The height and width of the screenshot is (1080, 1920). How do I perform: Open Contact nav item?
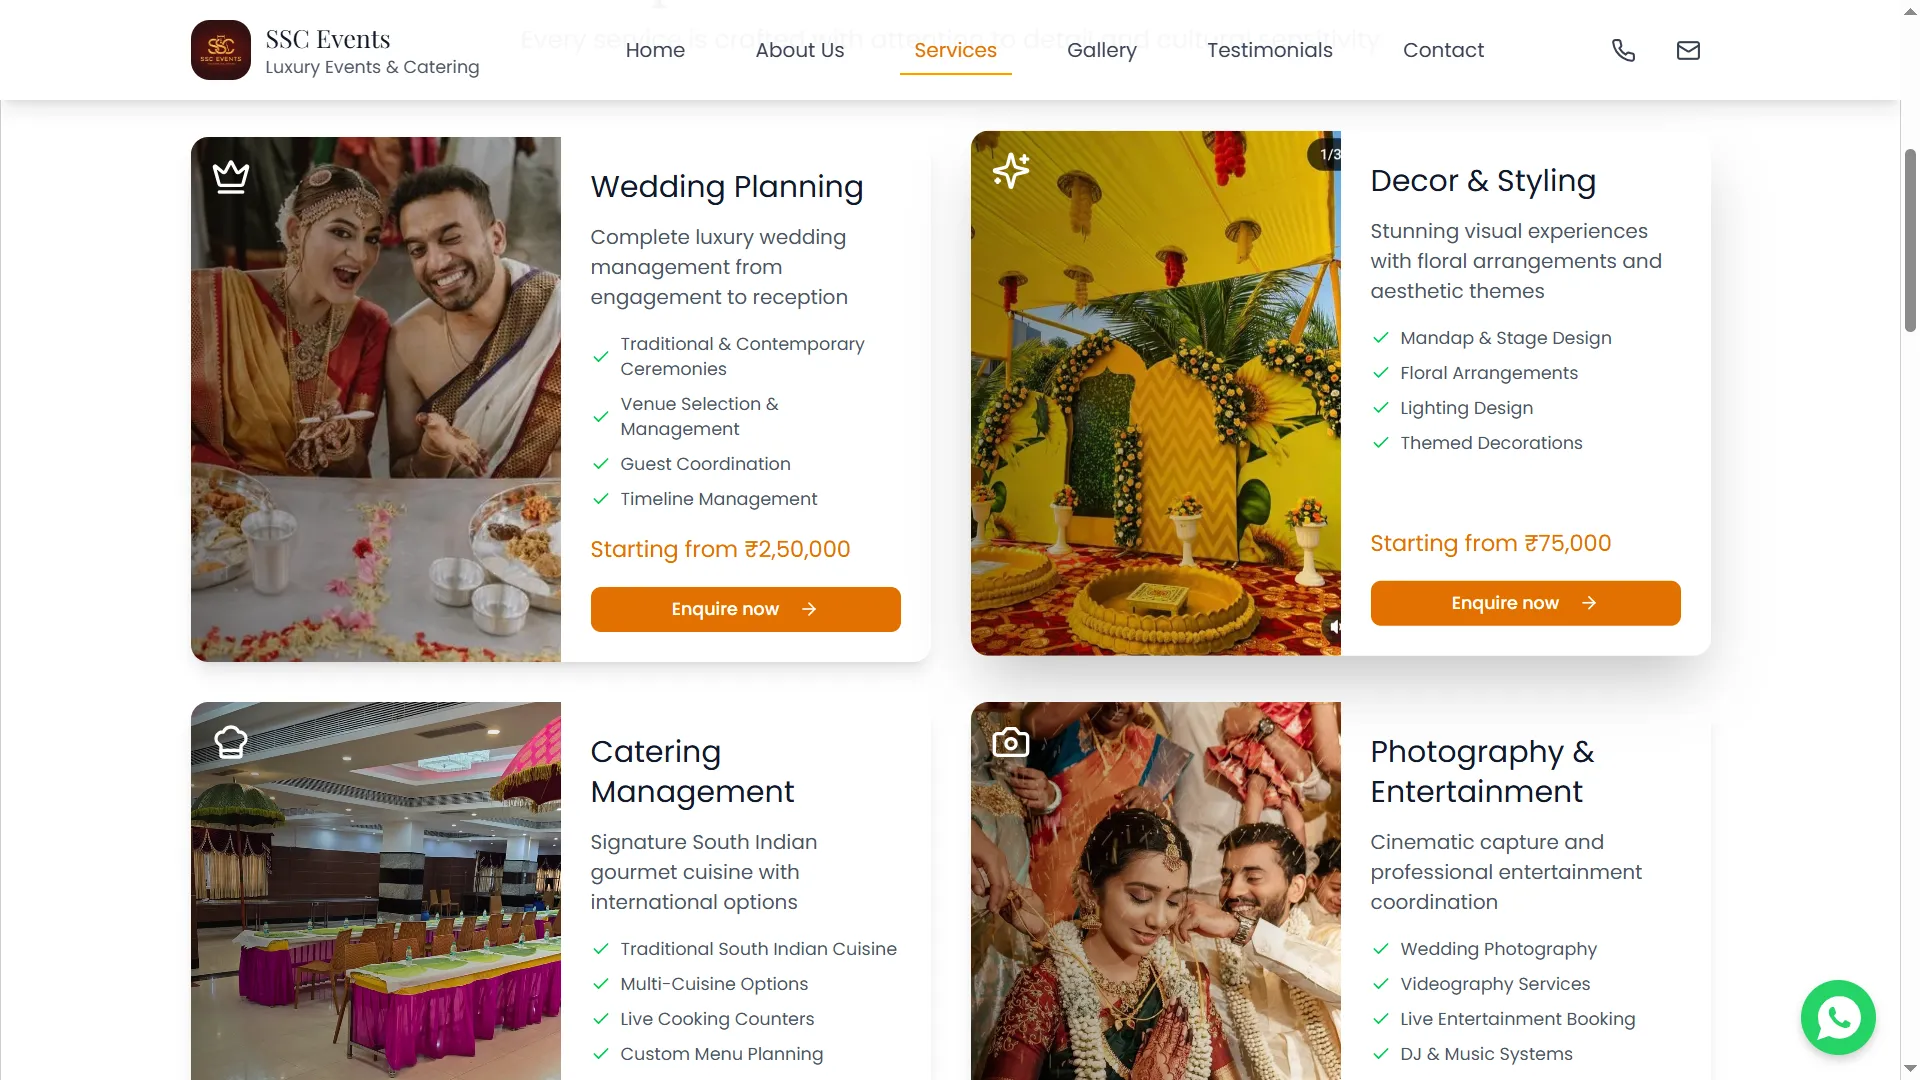1443,50
